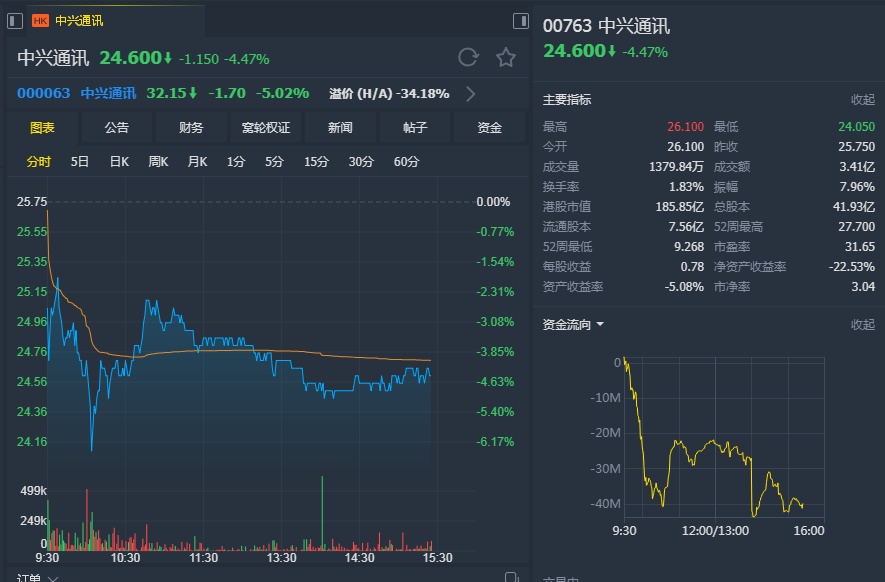Image resolution: width=885 pixels, height=582 pixels.
Task: Open the 公告 tab
Action: point(116,128)
